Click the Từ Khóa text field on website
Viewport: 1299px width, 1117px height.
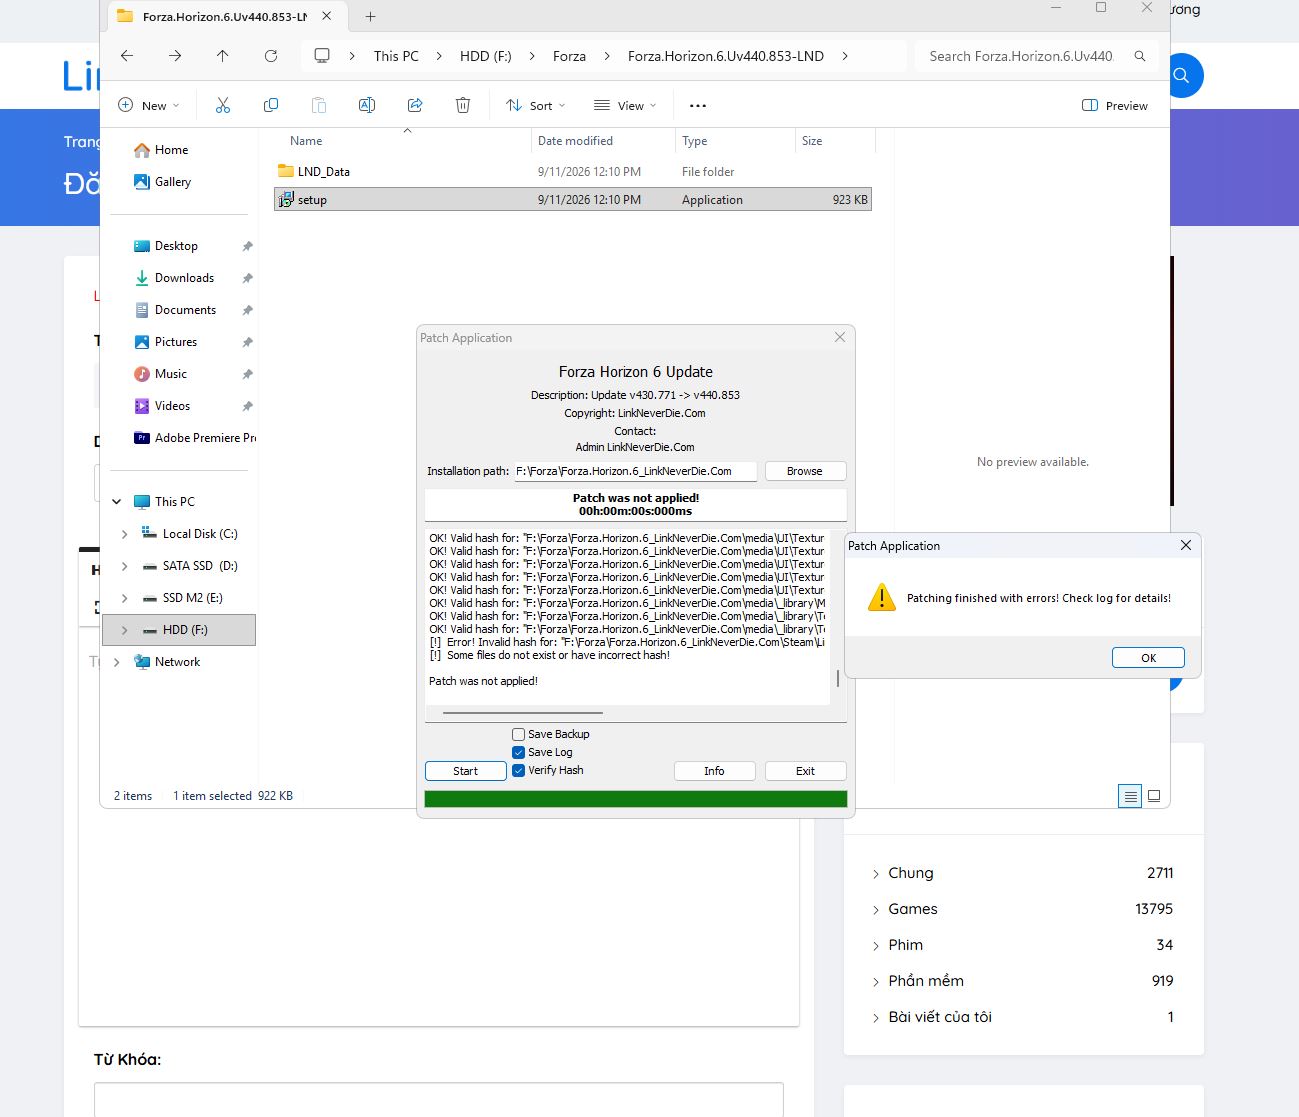click(439, 1099)
